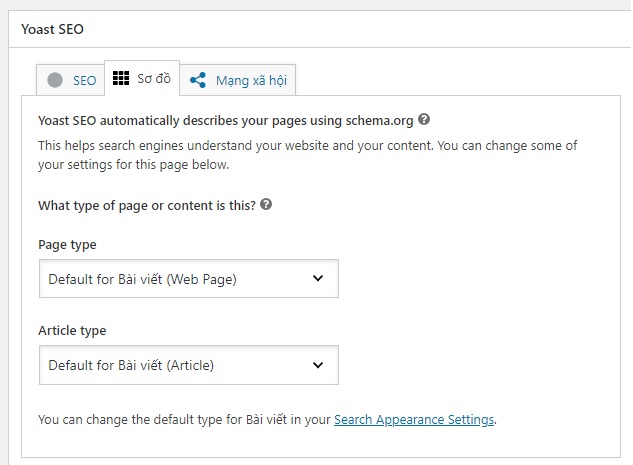This screenshot has width=633, height=465.
Task: Click the 'What type of page' question text
Action: coord(146,206)
